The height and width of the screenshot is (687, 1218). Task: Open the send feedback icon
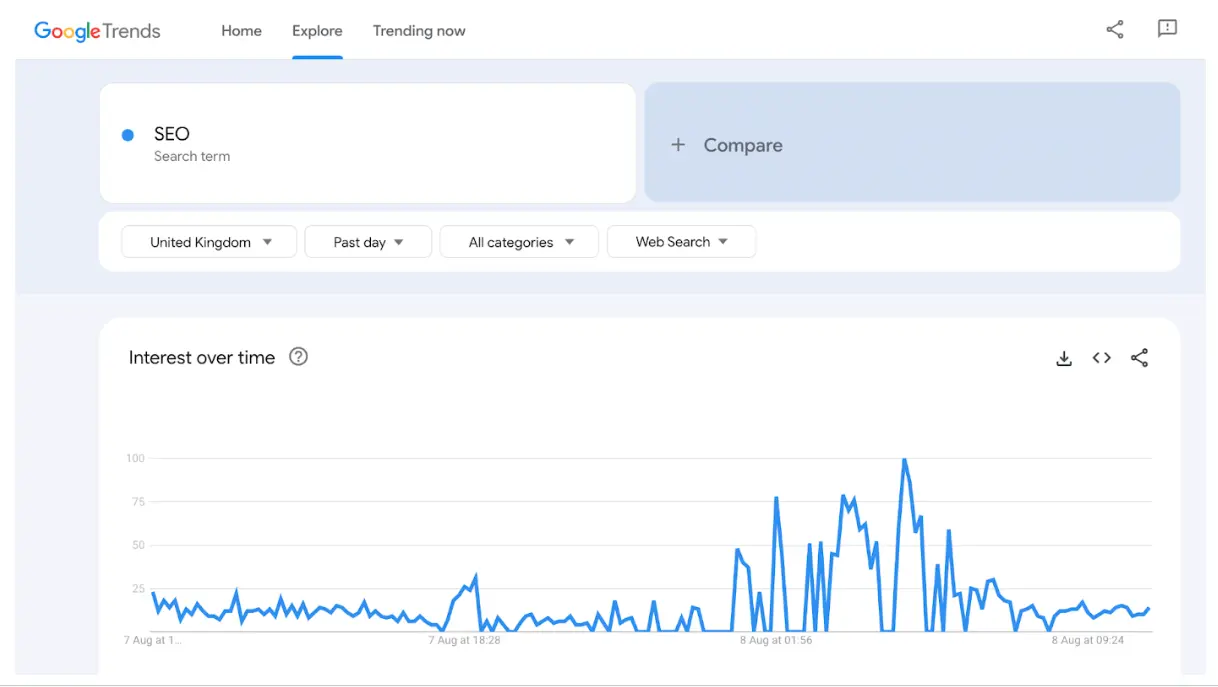[1167, 29]
